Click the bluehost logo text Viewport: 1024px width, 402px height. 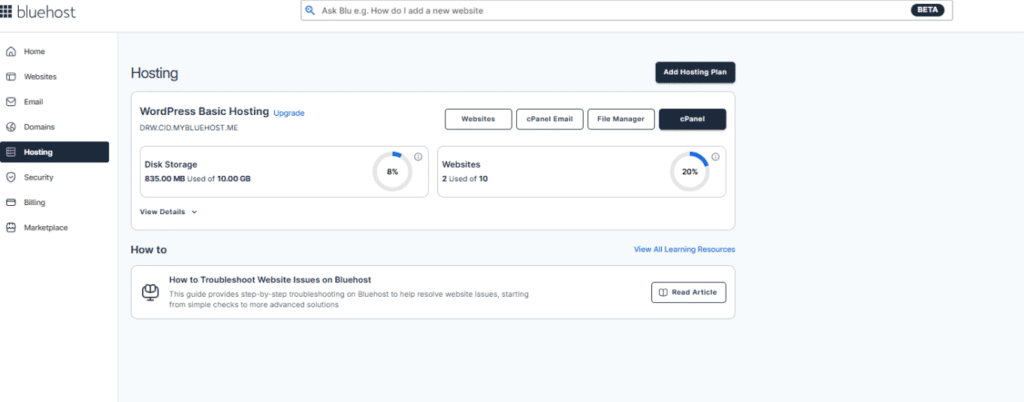[46, 11]
